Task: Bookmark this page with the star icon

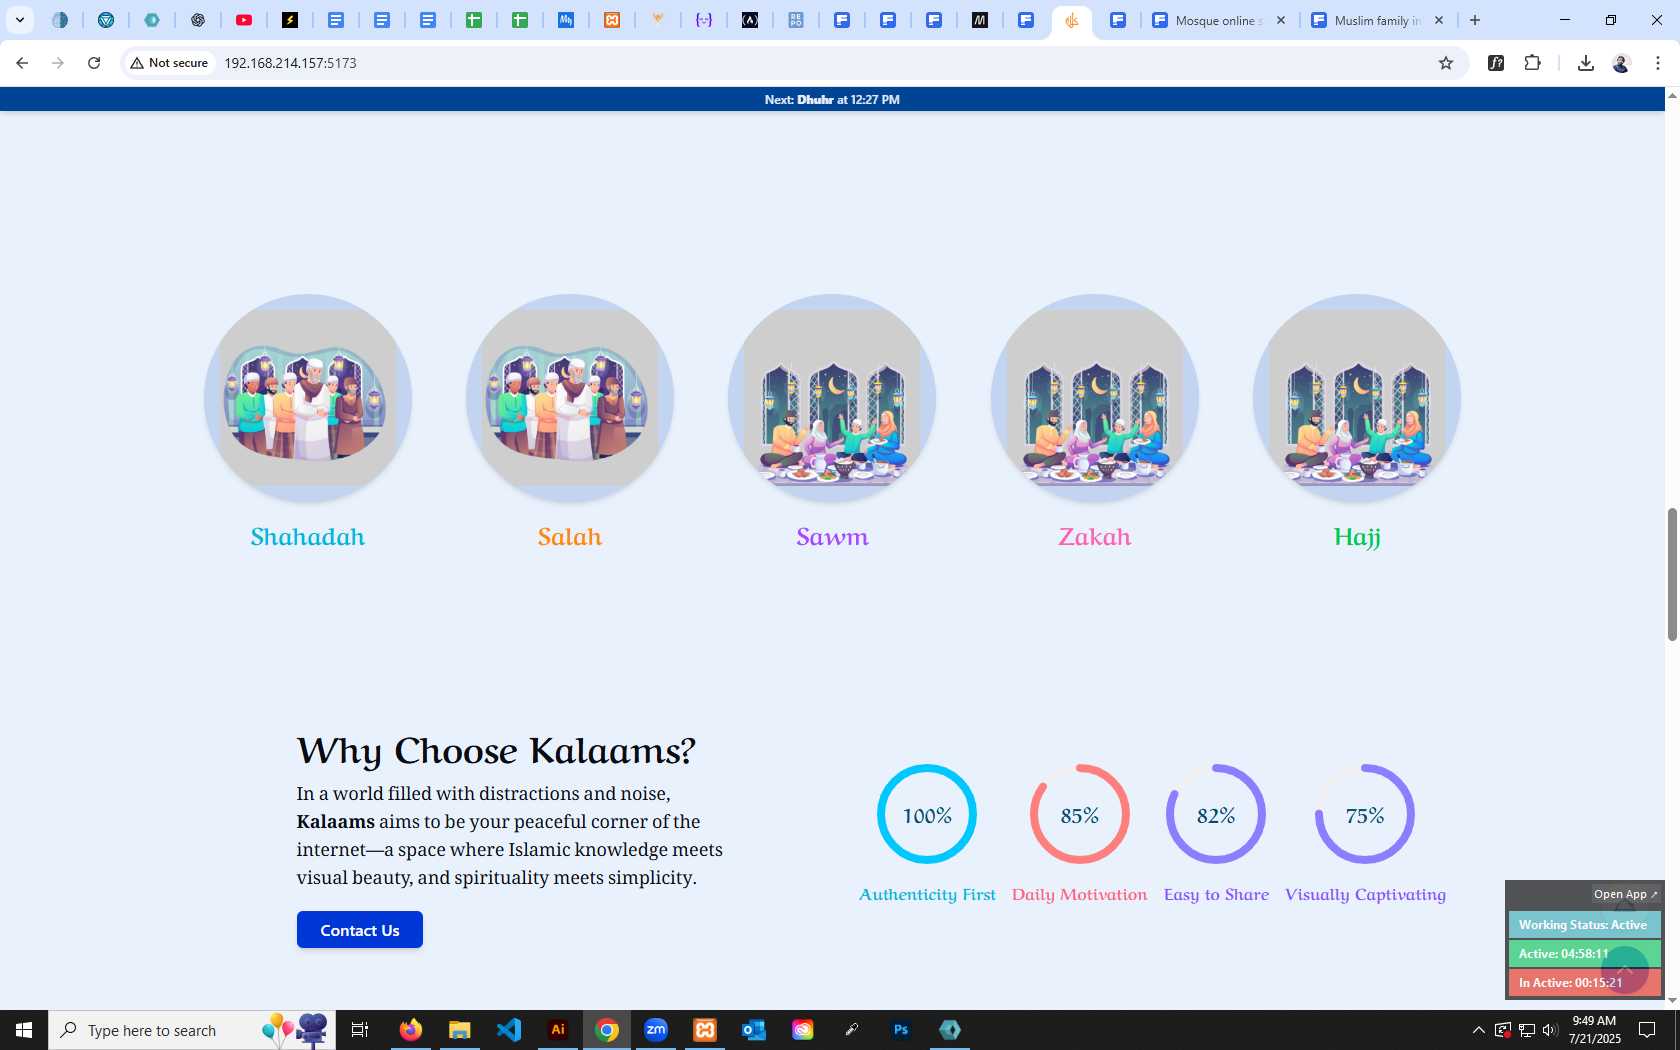Action: (x=1445, y=63)
